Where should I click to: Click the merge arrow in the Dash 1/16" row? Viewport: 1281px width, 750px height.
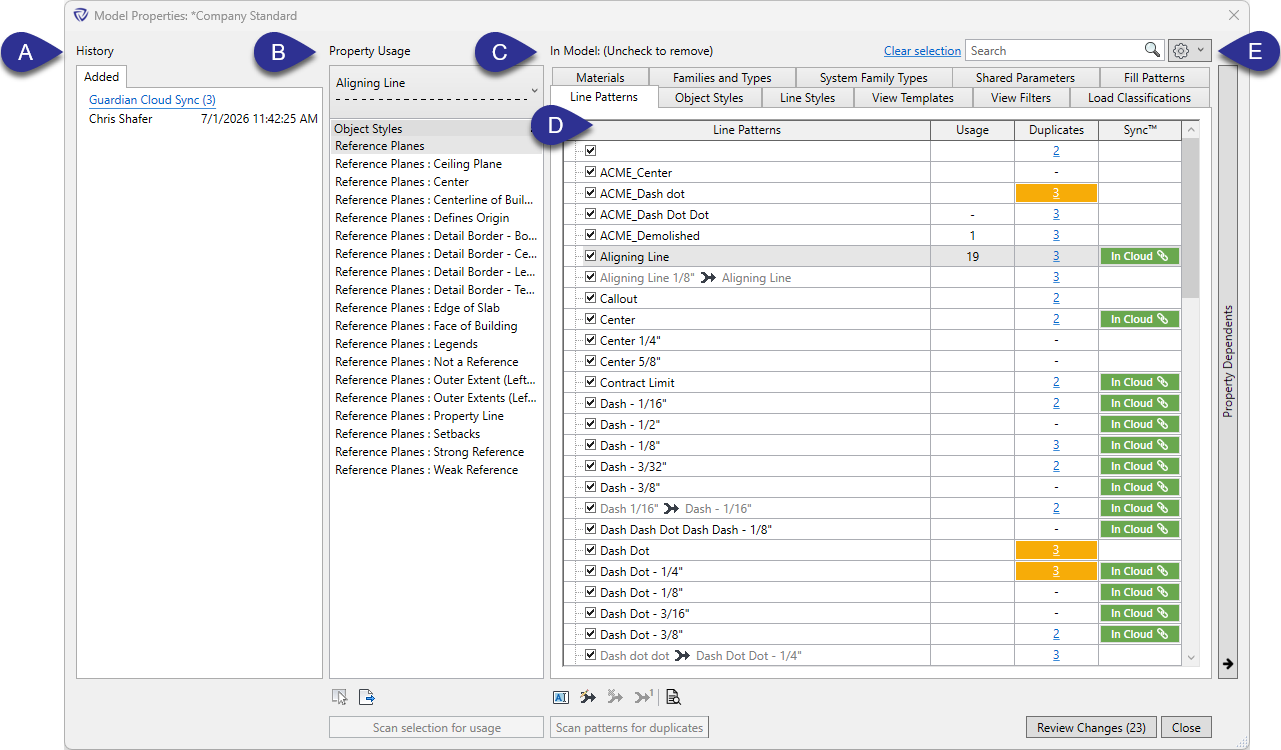(671, 509)
